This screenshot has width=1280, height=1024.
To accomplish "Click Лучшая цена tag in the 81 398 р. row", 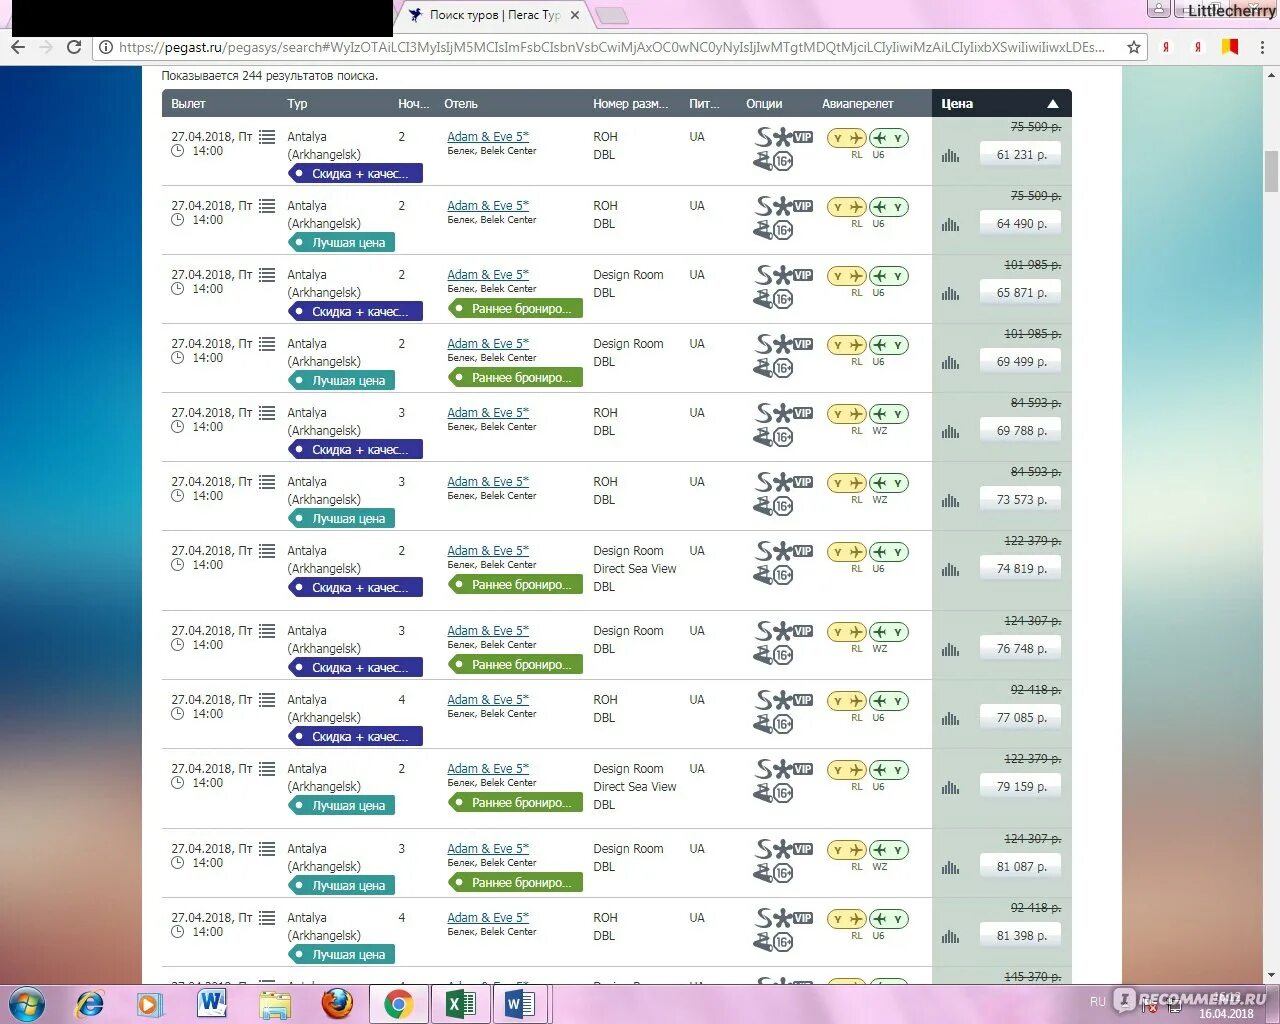I will click(342, 955).
